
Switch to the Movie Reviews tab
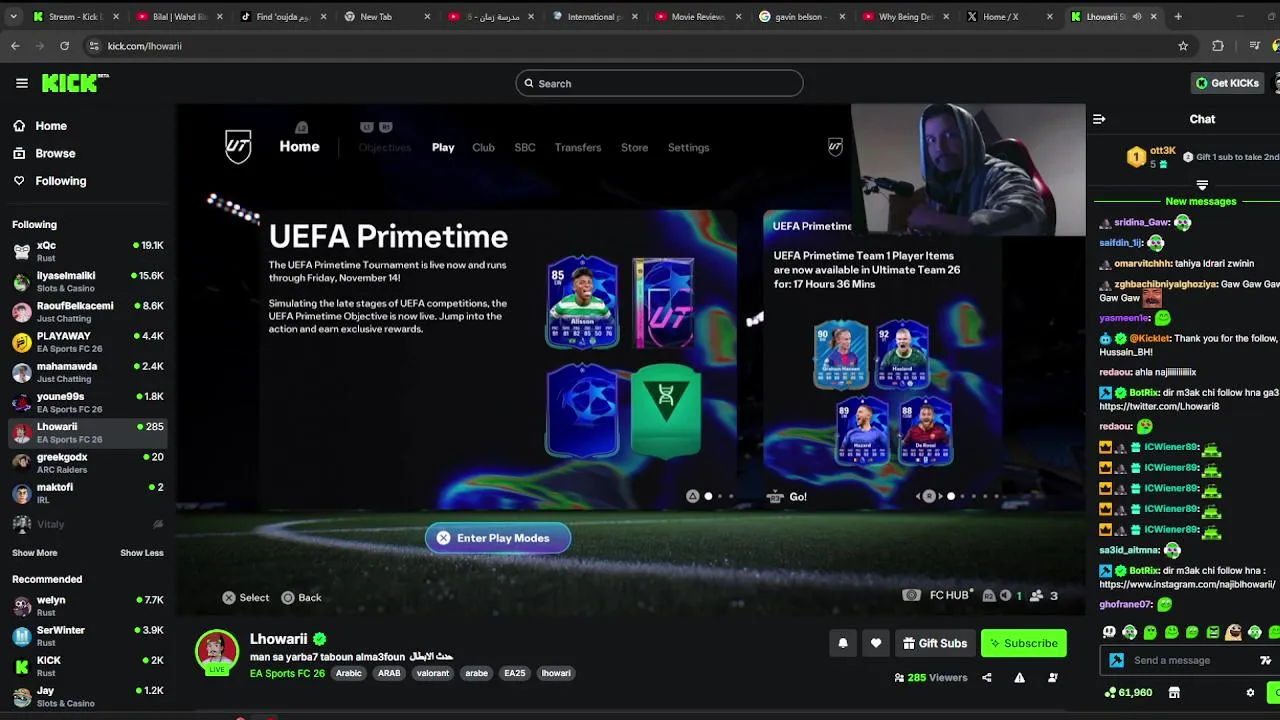coord(698,16)
